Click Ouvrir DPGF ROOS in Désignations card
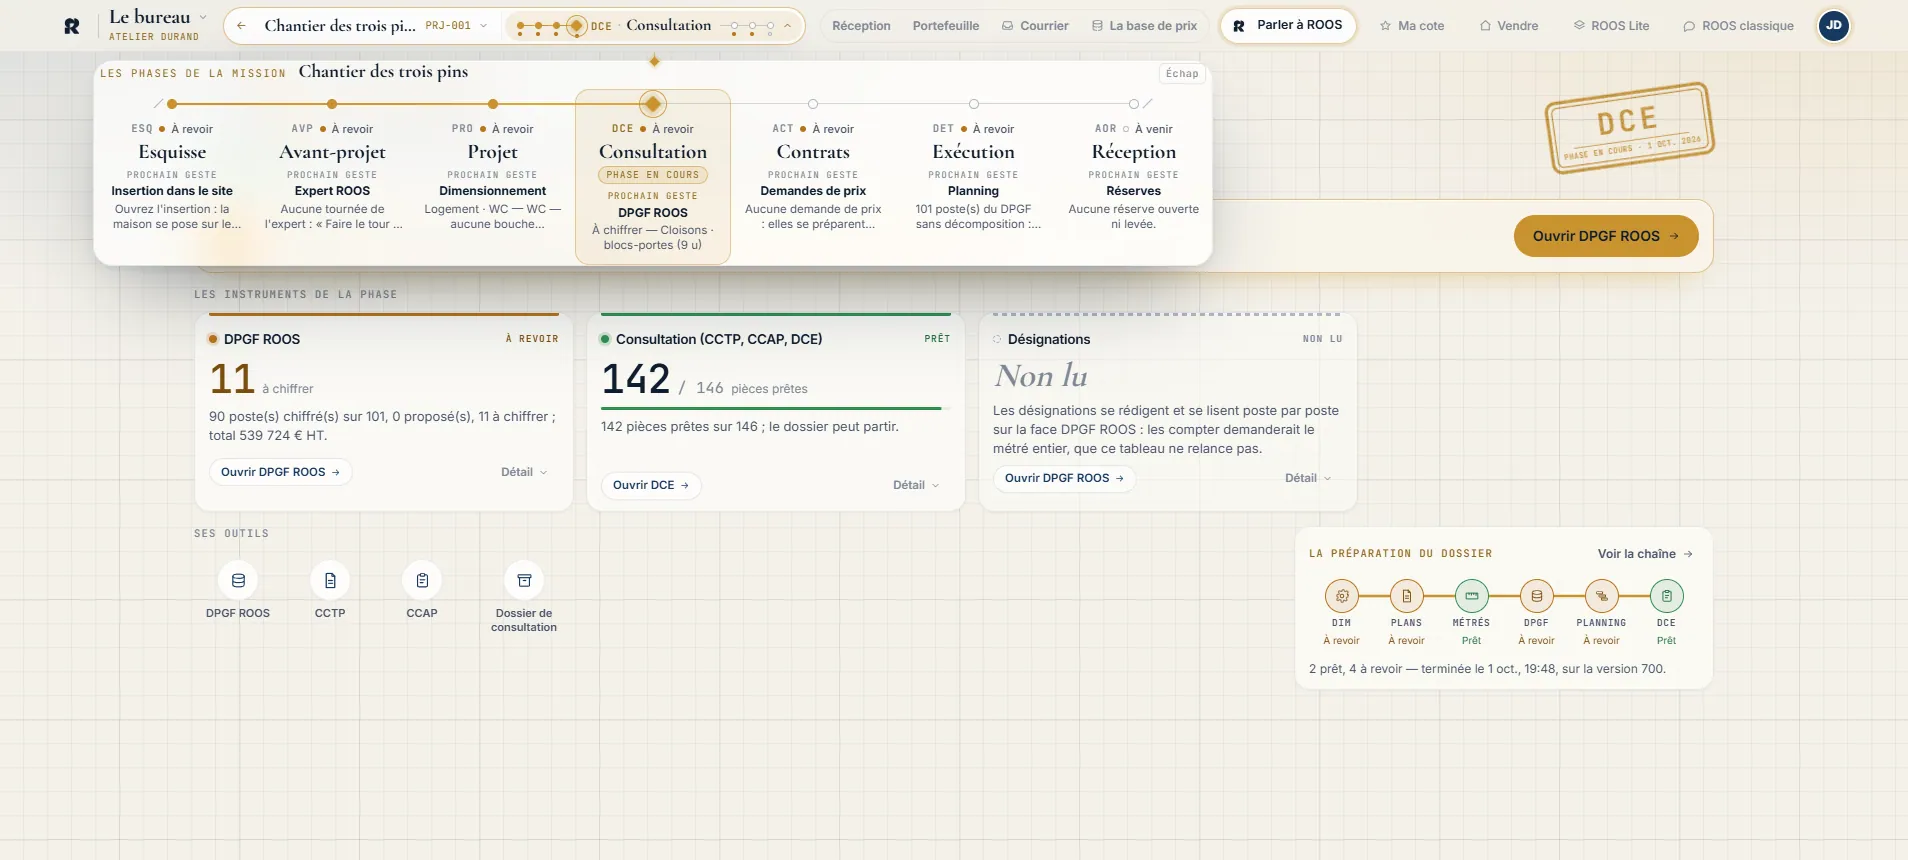Viewport: 1908px width, 860px height. click(x=1064, y=478)
